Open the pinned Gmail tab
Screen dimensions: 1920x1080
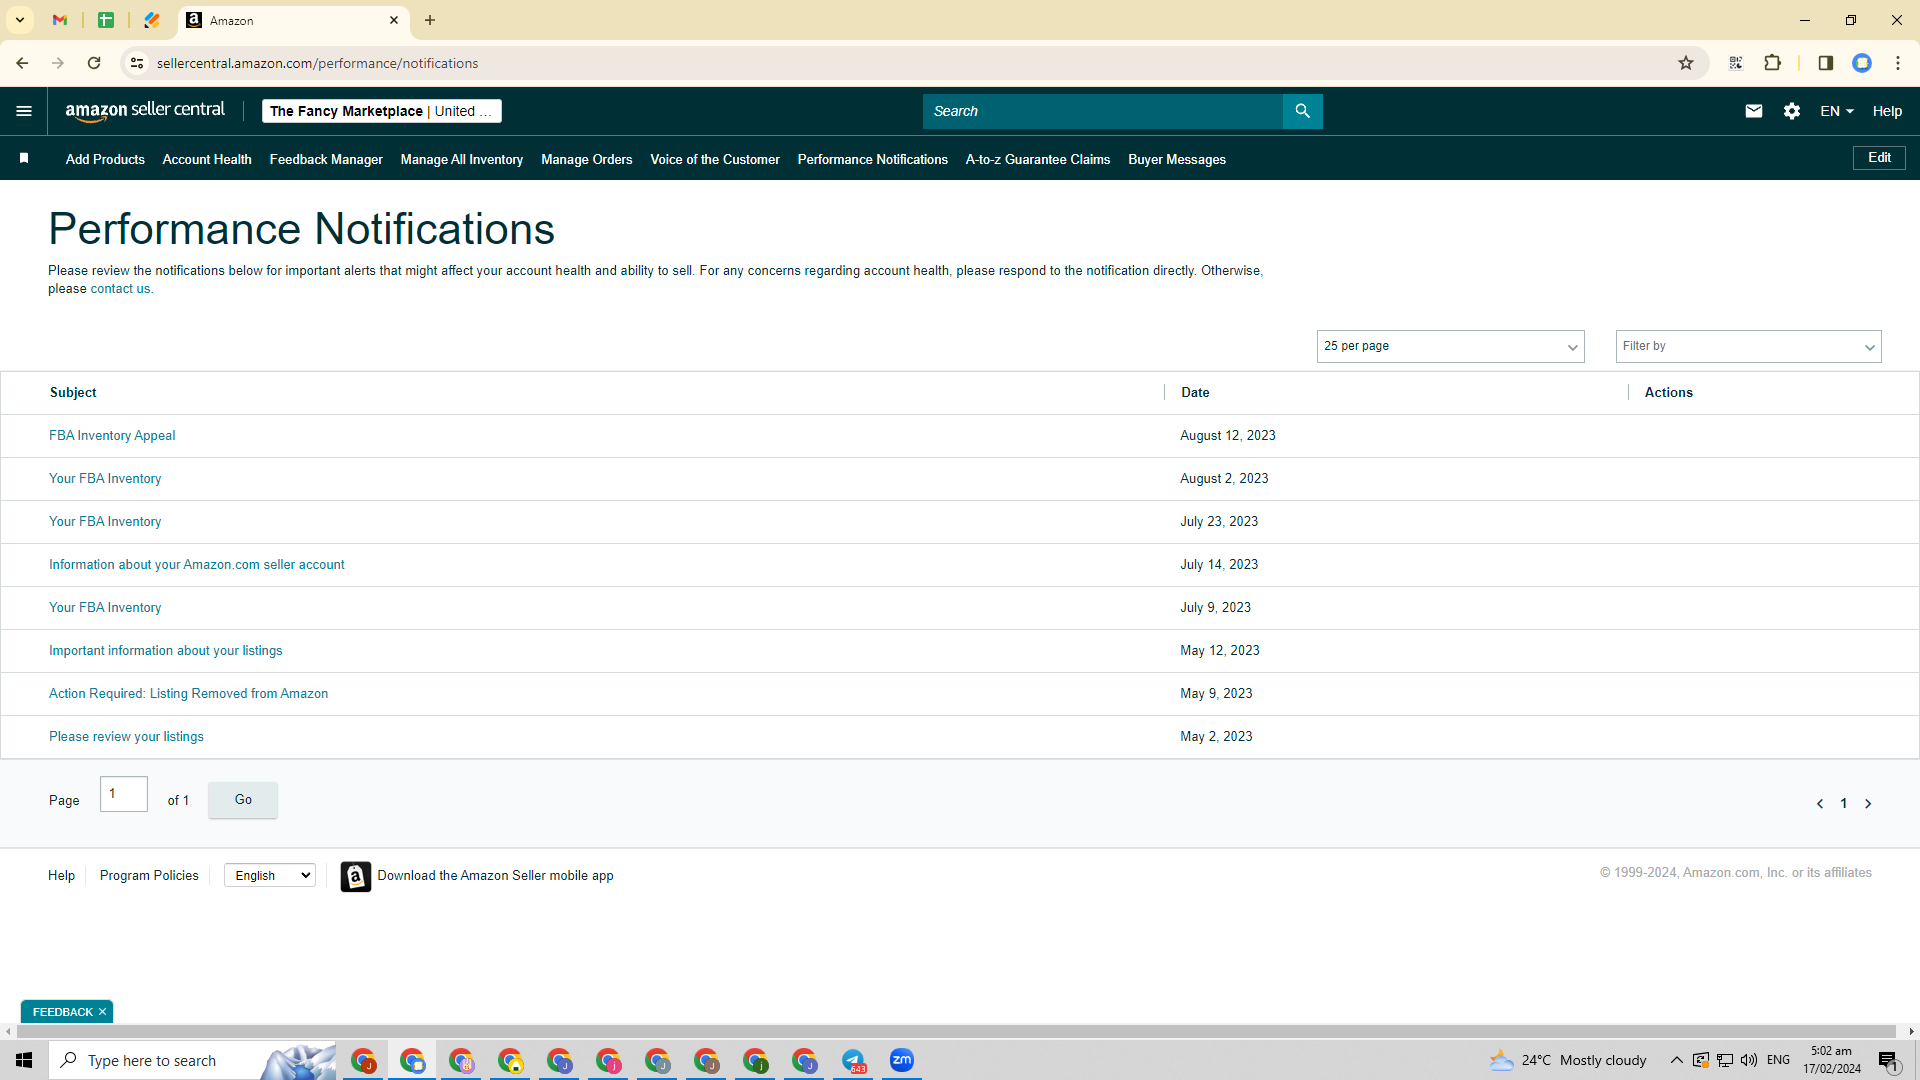click(60, 20)
